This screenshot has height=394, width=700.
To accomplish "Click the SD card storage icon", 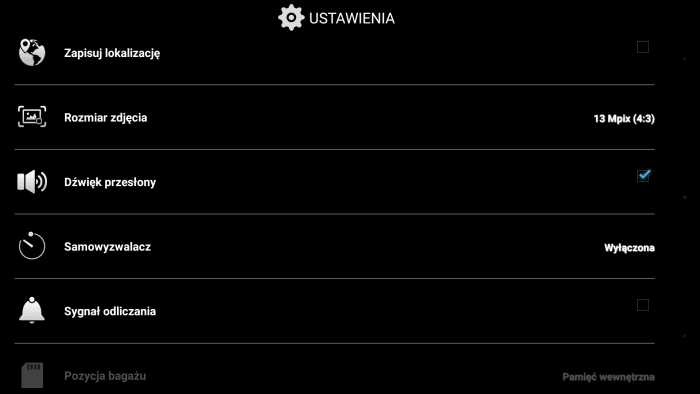I will click(32, 375).
